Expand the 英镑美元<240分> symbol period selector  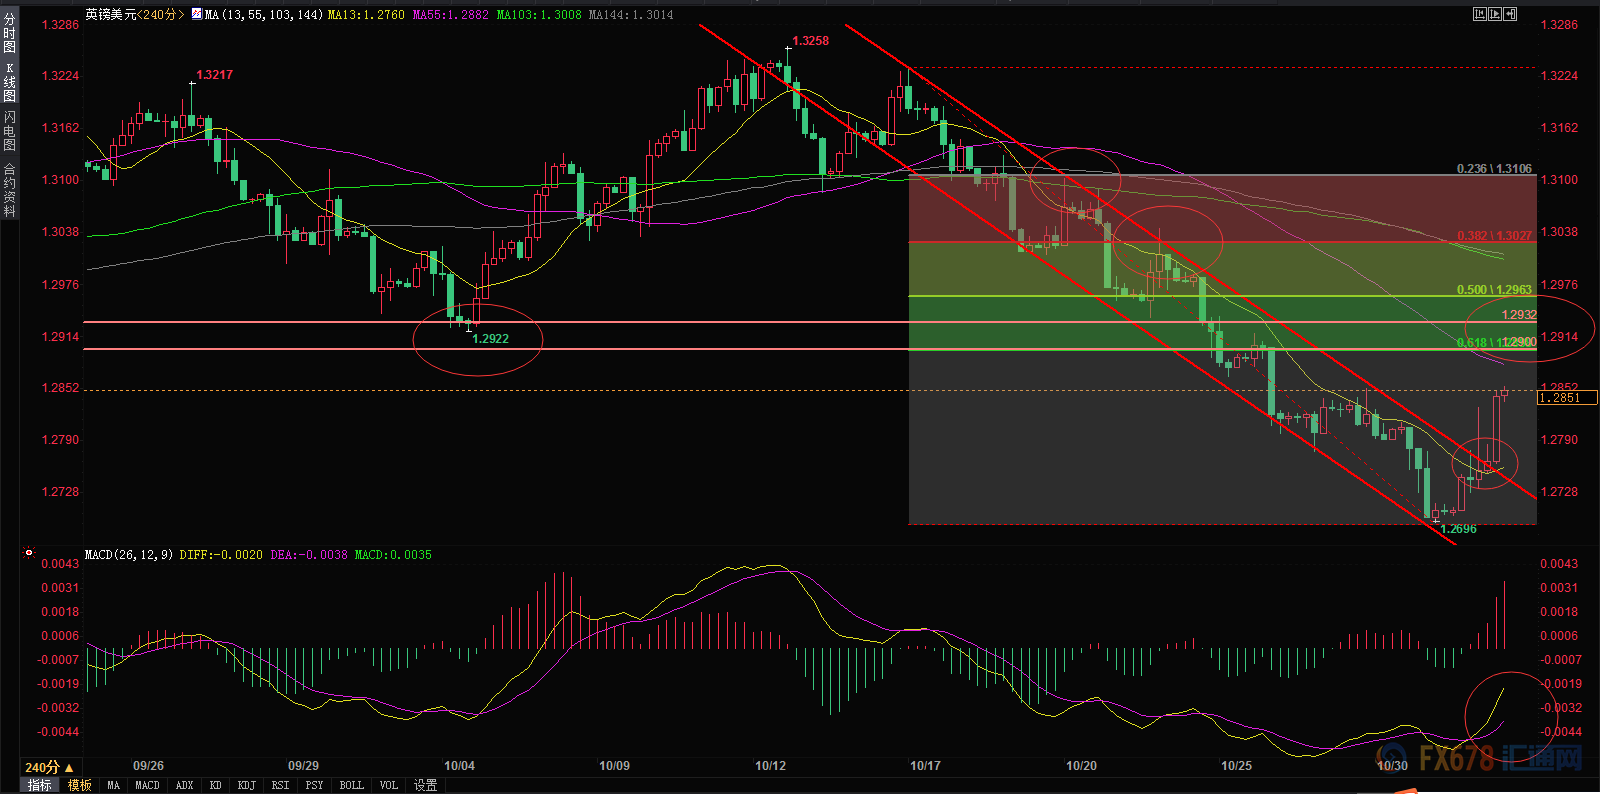135,14
